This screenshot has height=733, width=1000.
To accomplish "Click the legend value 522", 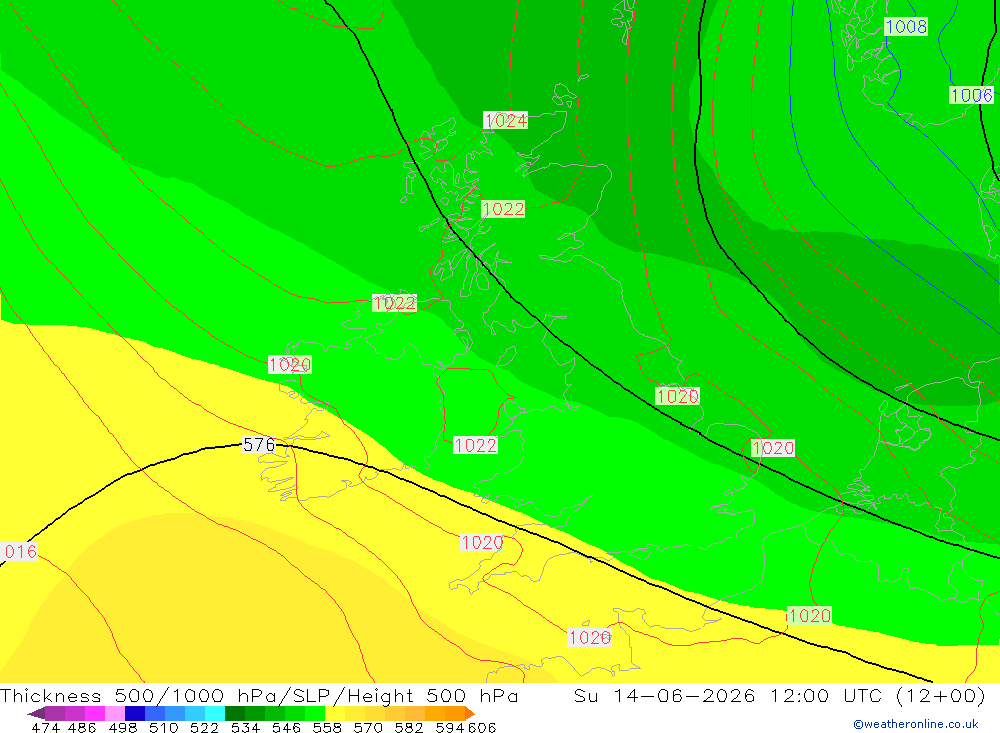I will 205,727.
